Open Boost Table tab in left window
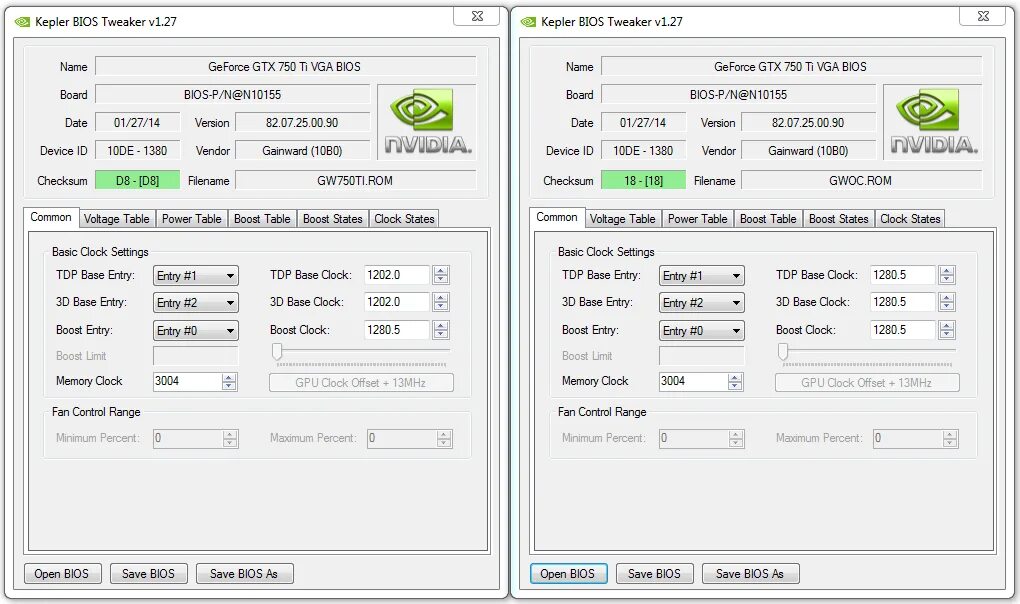 [262, 219]
